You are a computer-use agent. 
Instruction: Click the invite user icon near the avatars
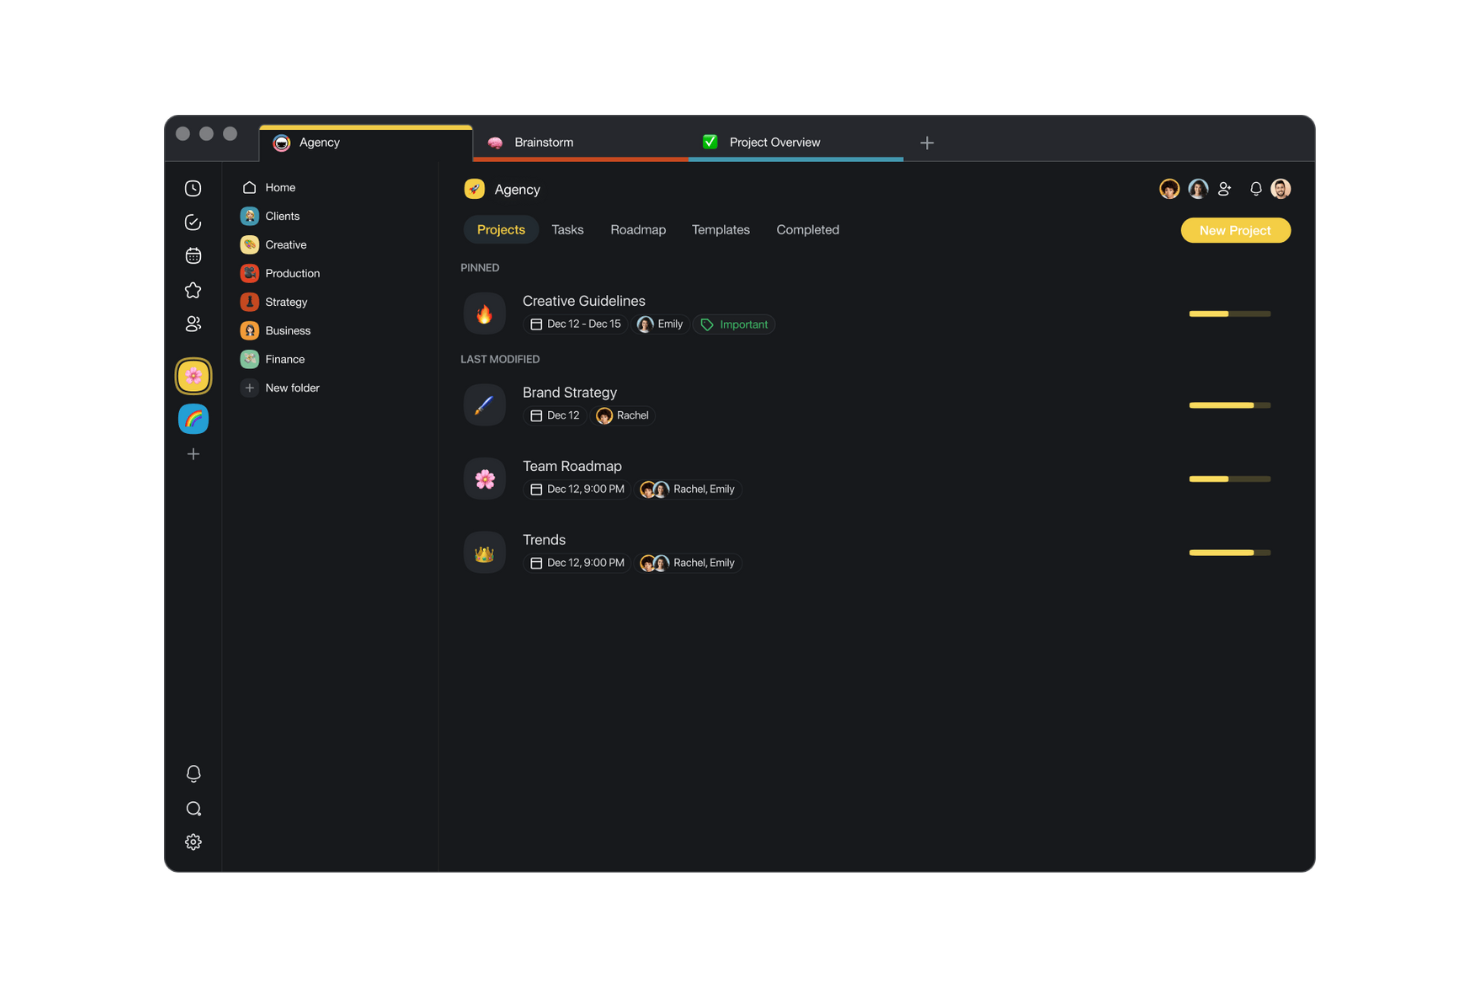click(1225, 188)
